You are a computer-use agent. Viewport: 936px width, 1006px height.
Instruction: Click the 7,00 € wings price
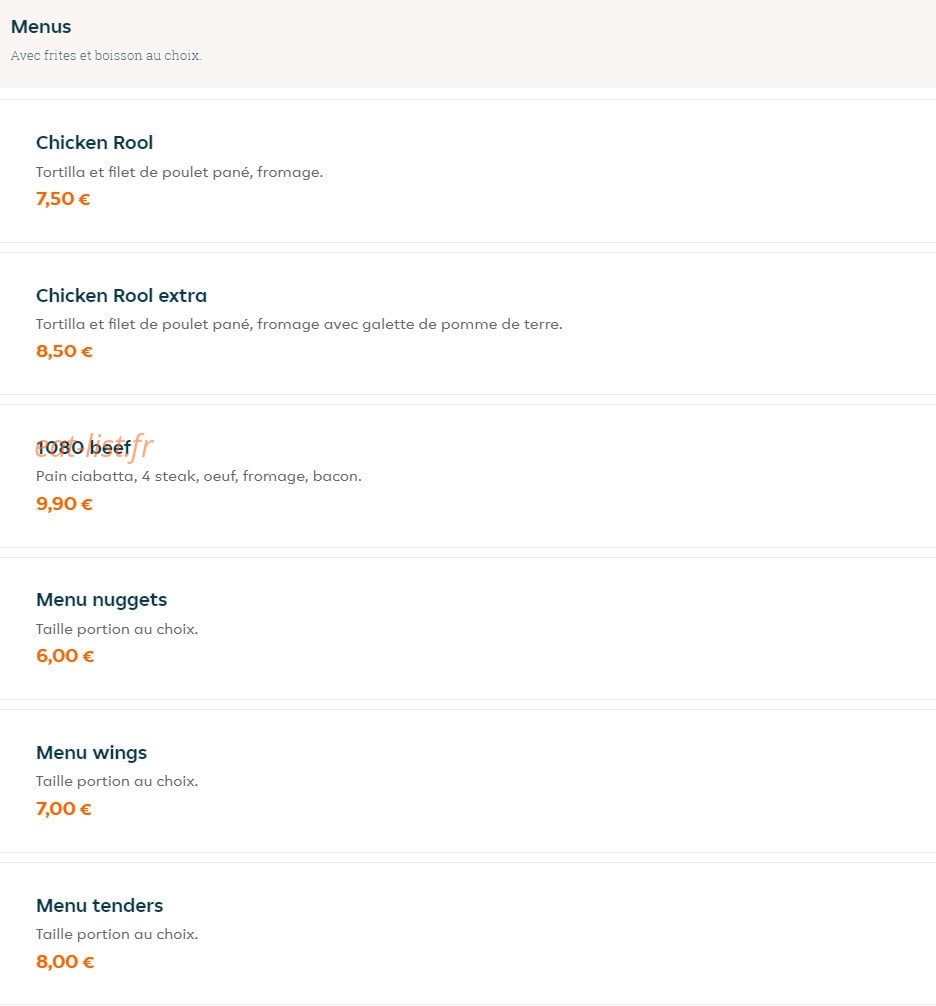(64, 808)
